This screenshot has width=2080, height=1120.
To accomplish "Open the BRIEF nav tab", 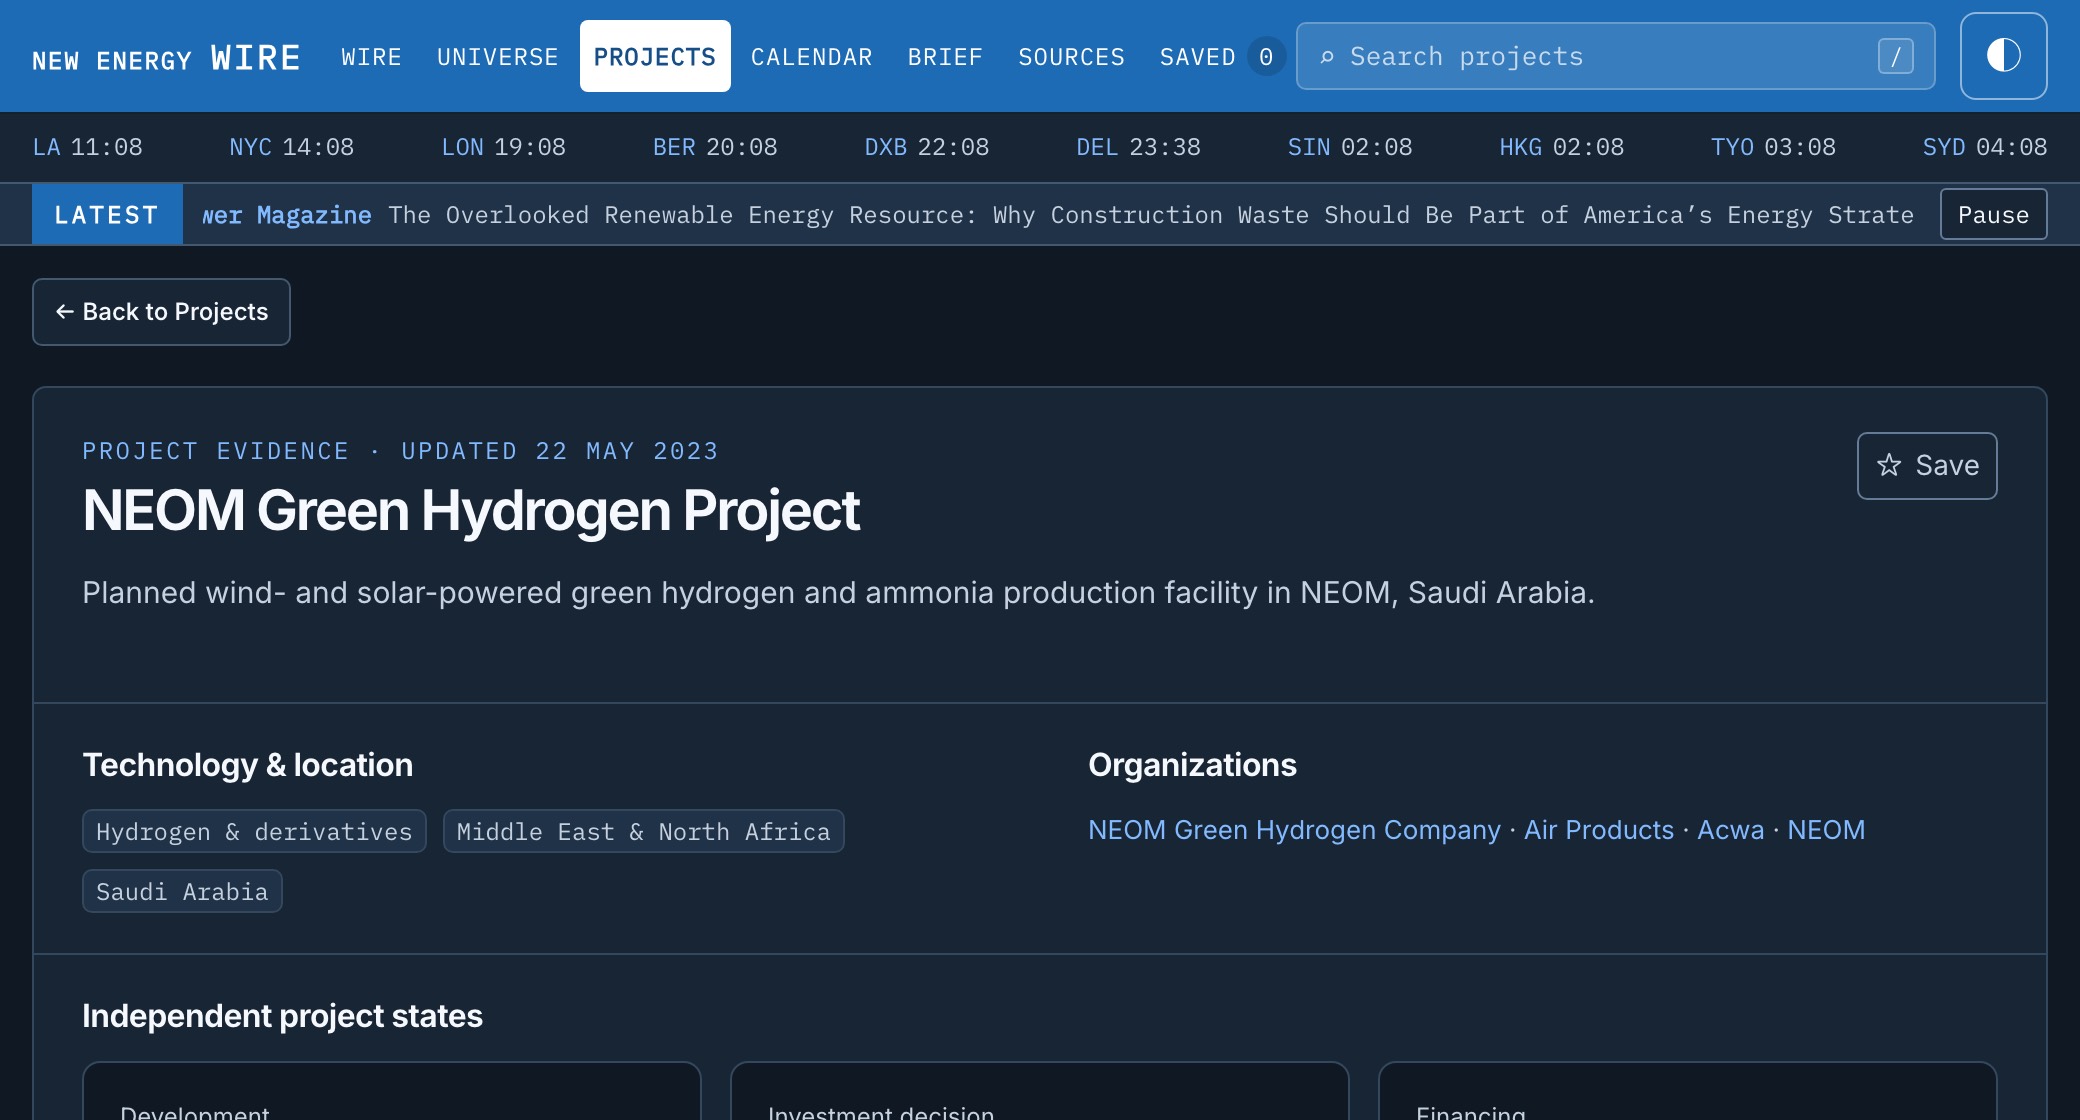I will tap(945, 57).
